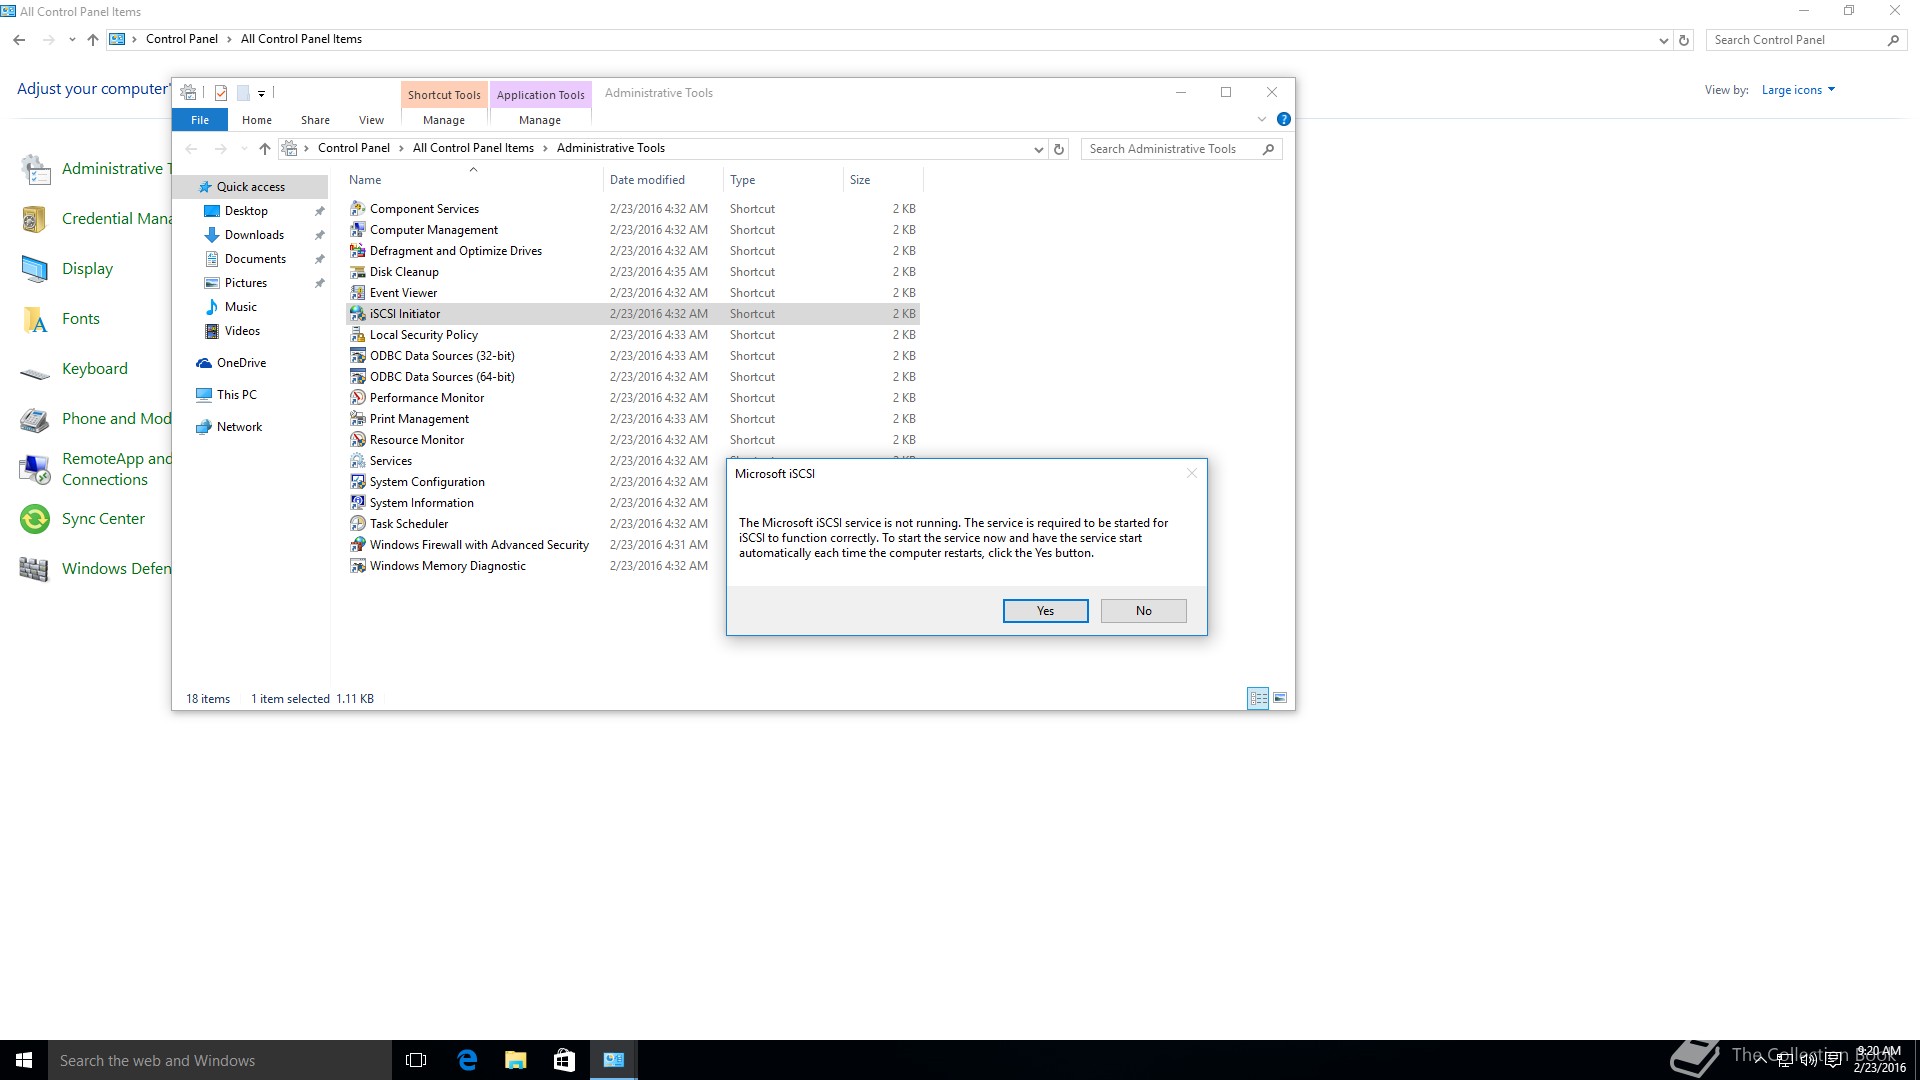Expand the View by Large icons dropdown
Screen dimensions: 1920x1080
click(x=1798, y=90)
